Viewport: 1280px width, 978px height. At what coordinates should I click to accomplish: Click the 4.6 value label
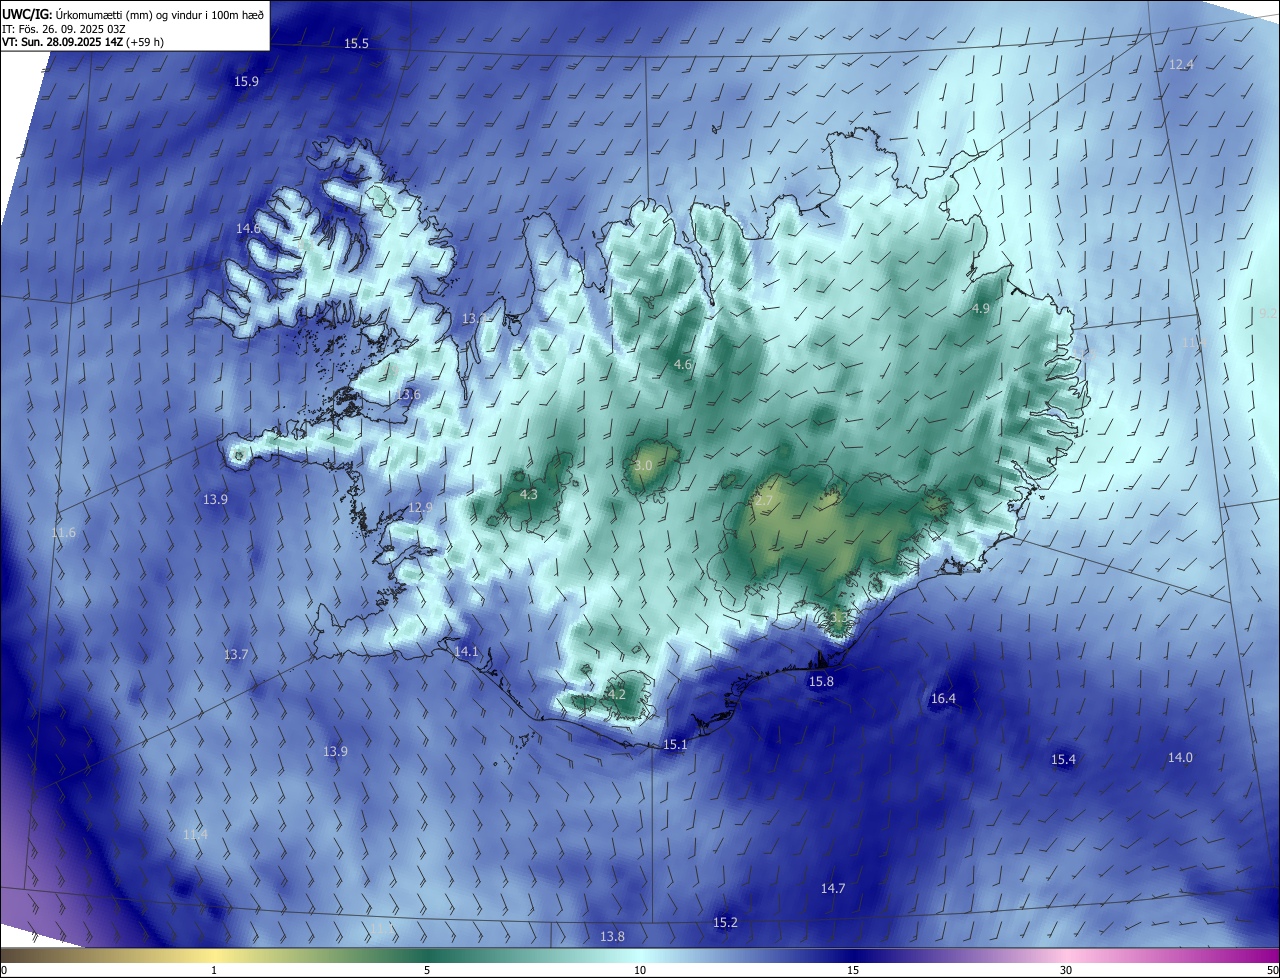[x=683, y=365]
